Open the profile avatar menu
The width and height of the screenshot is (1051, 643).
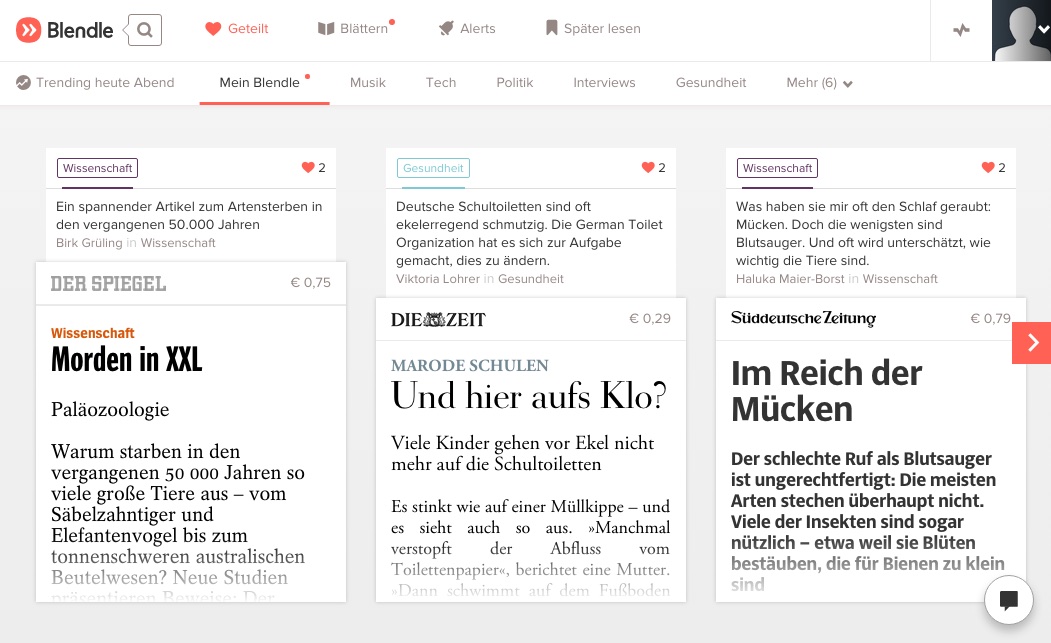coord(1021,30)
